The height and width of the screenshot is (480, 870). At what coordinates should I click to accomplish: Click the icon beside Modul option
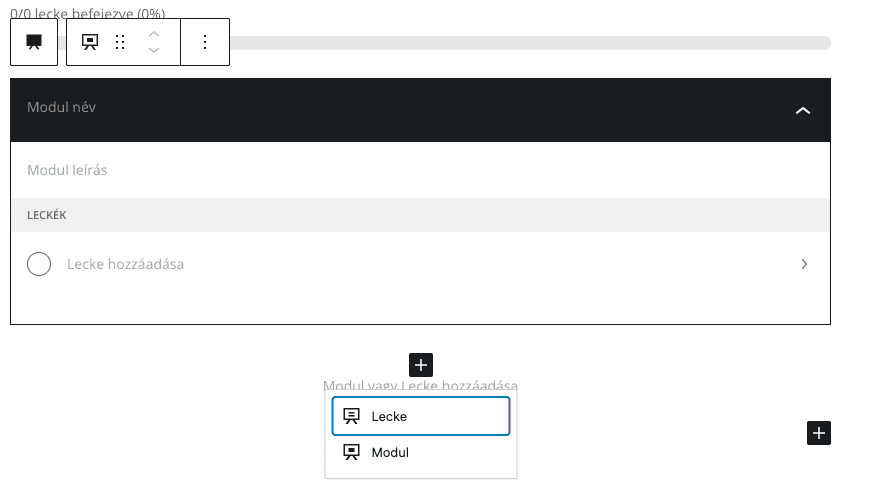(x=351, y=452)
